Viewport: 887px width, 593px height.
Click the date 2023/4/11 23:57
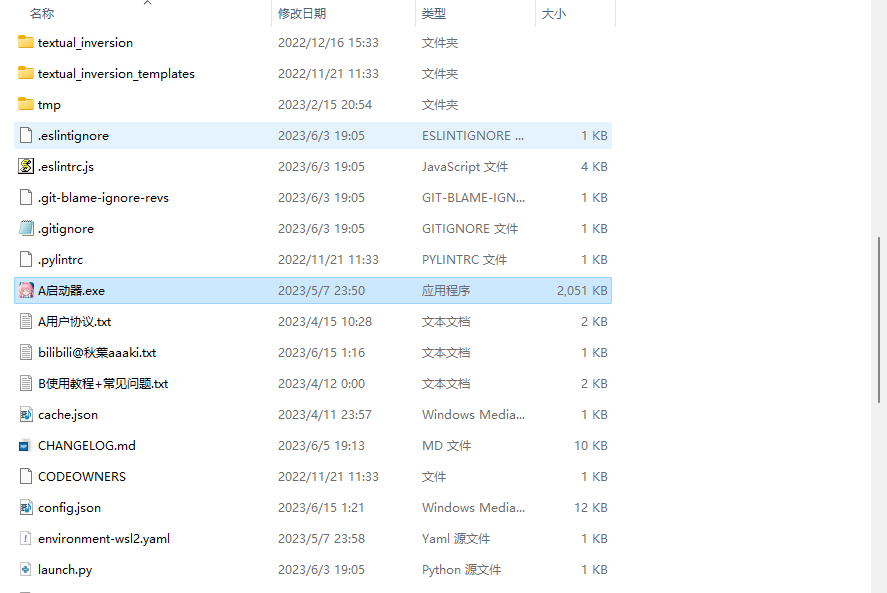pos(325,415)
